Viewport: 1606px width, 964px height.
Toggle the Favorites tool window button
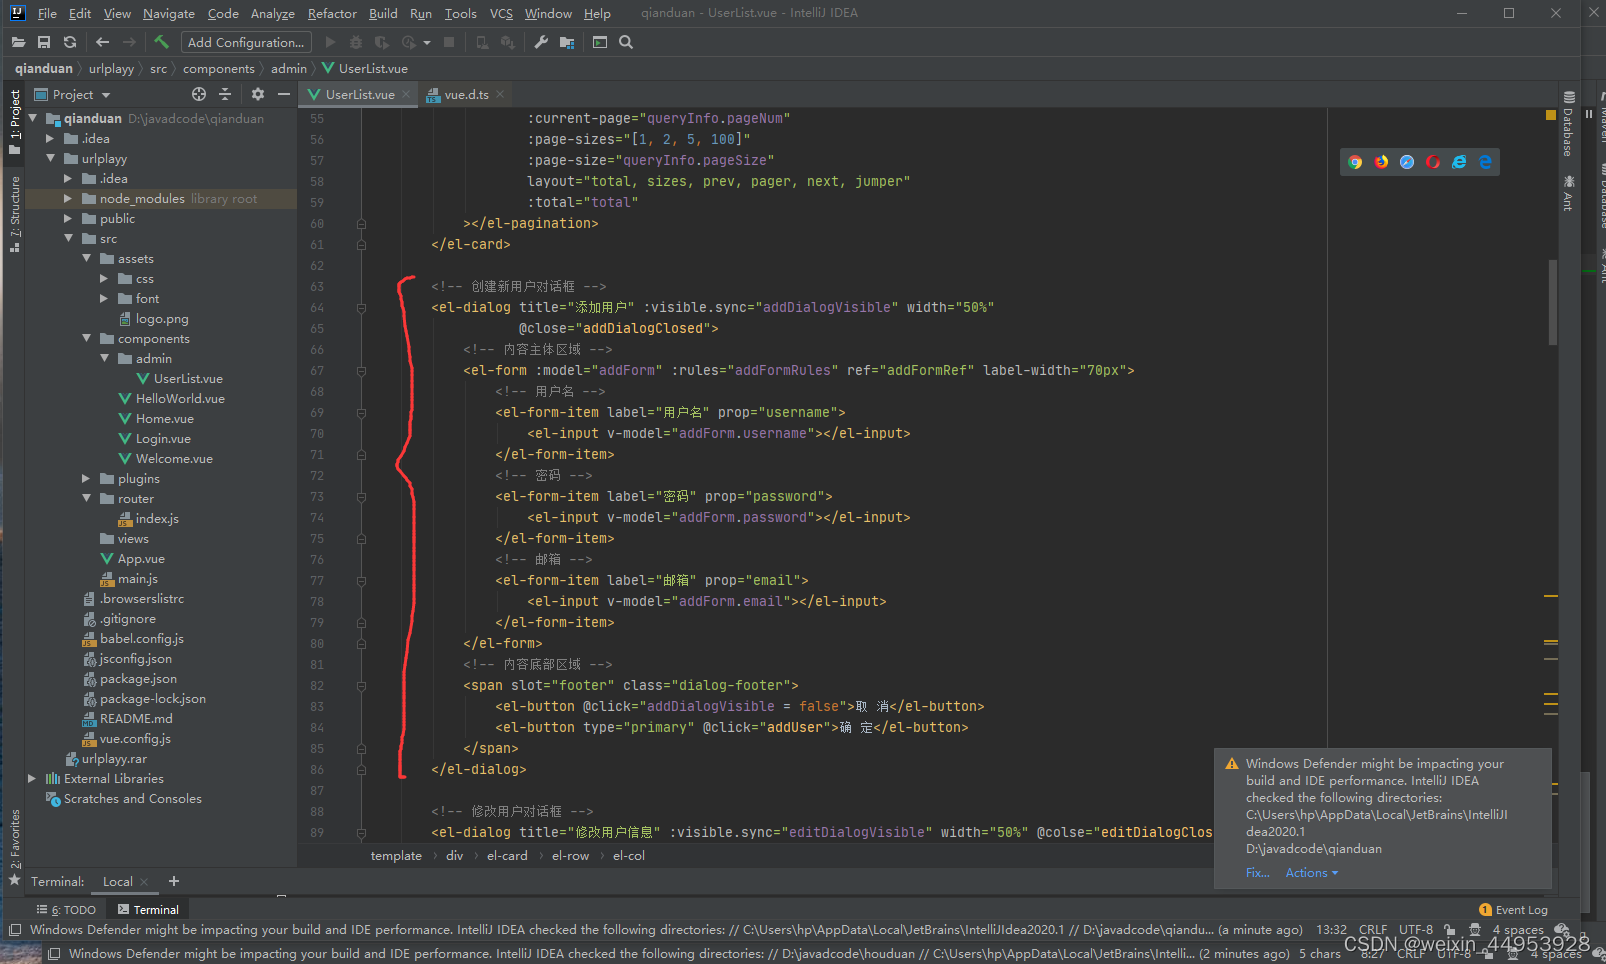(14, 846)
